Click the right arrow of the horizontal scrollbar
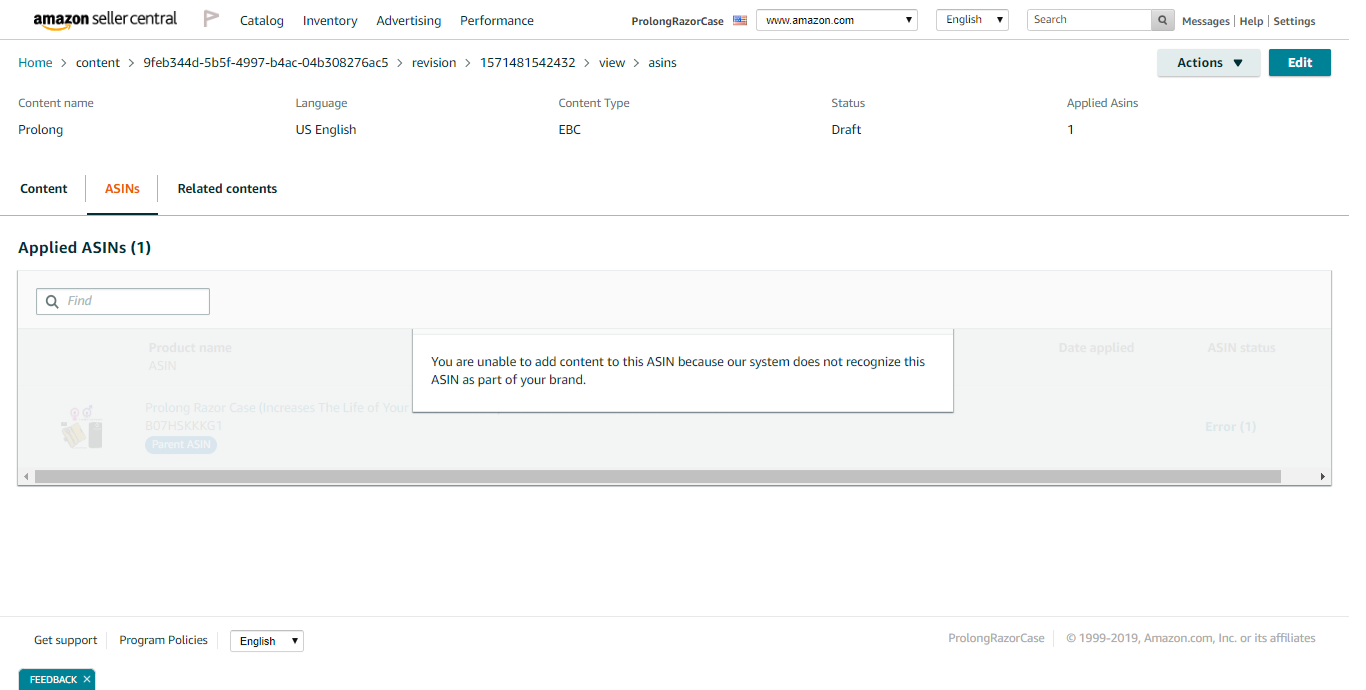This screenshot has height=690, width=1366. click(x=1322, y=475)
